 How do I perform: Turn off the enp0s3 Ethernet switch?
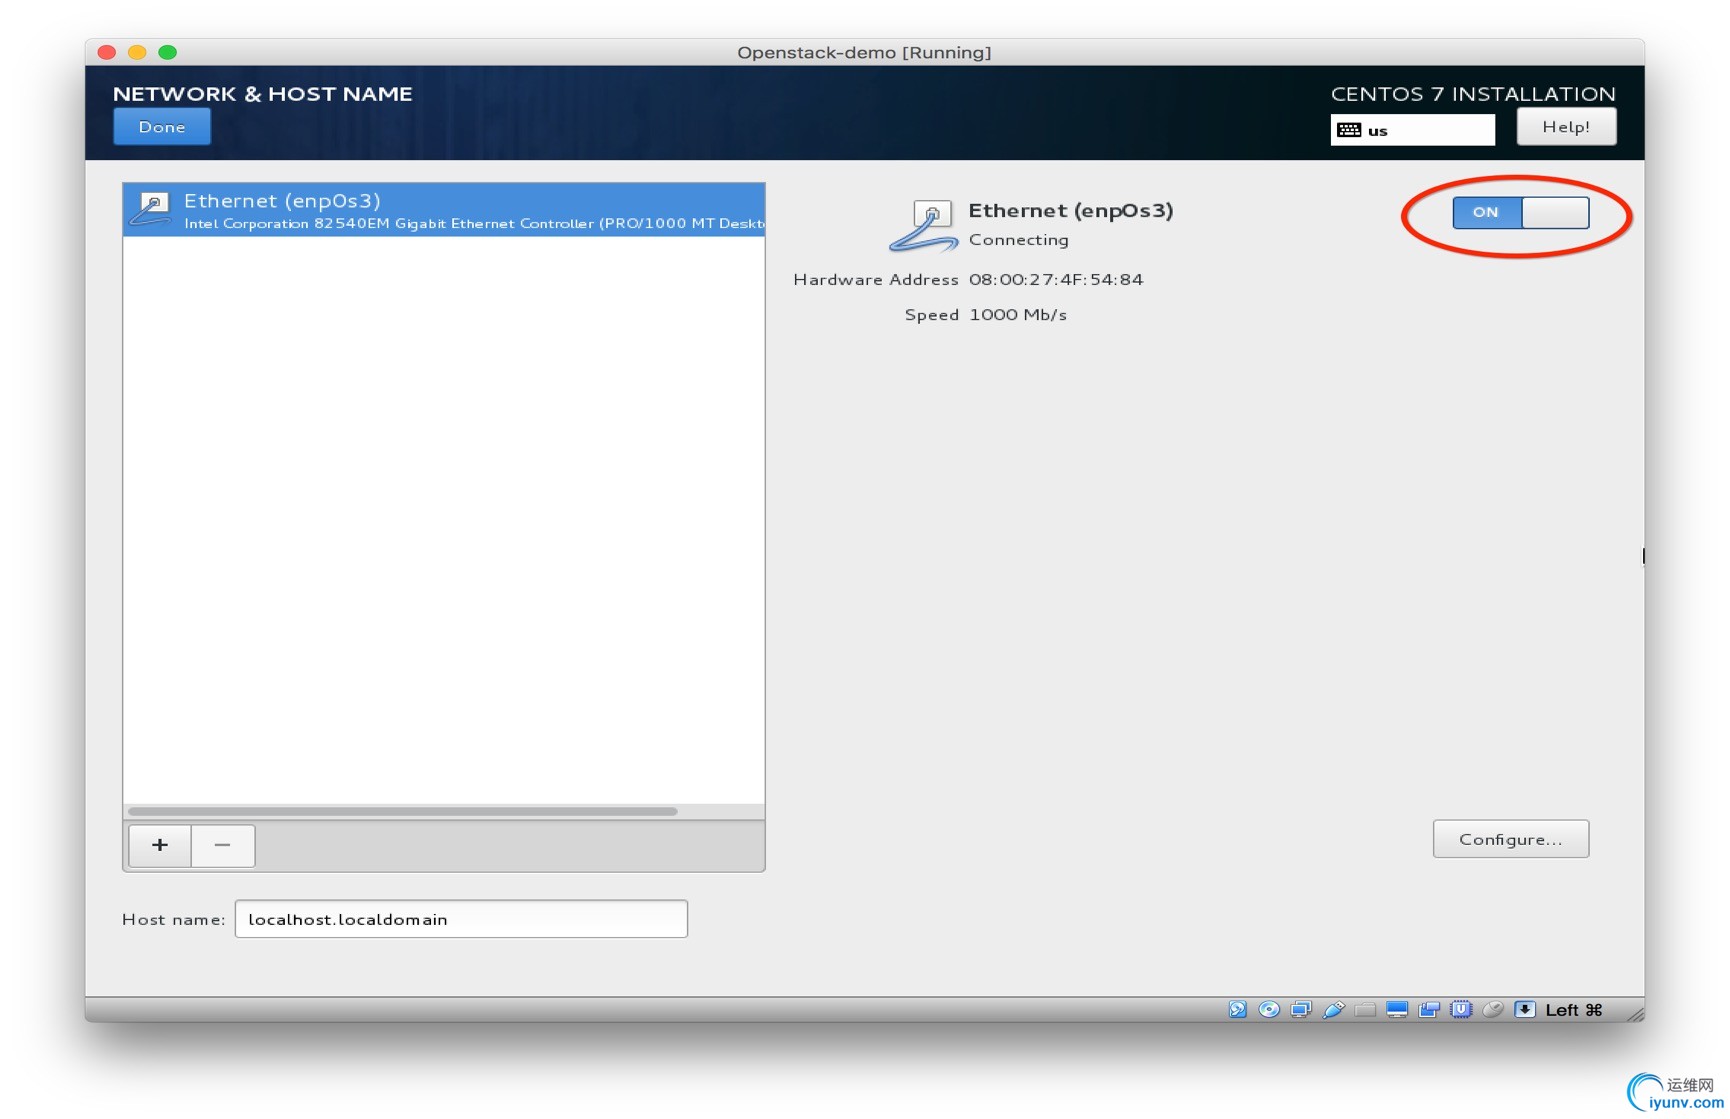coord(1520,212)
